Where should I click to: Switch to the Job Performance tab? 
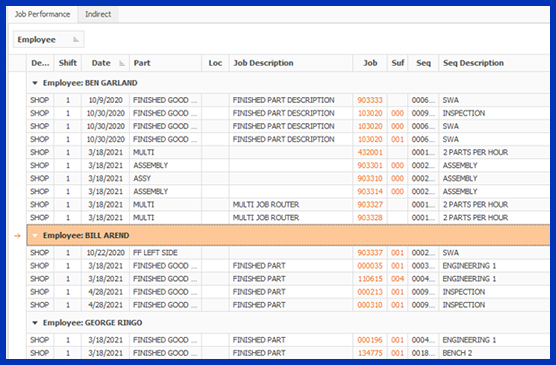[42, 15]
